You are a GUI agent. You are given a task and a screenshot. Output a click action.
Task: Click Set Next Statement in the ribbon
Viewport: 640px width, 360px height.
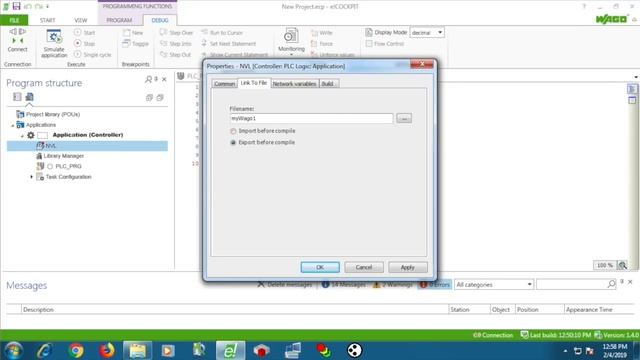point(229,43)
